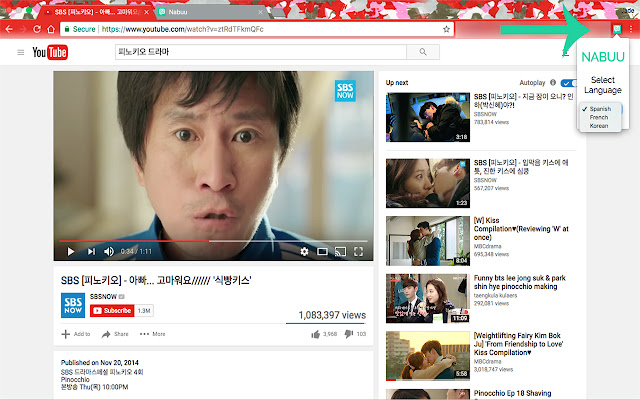The width and height of the screenshot is (640, 400).
Task: Choose French from the language list
Action: [x=600, y=117]
